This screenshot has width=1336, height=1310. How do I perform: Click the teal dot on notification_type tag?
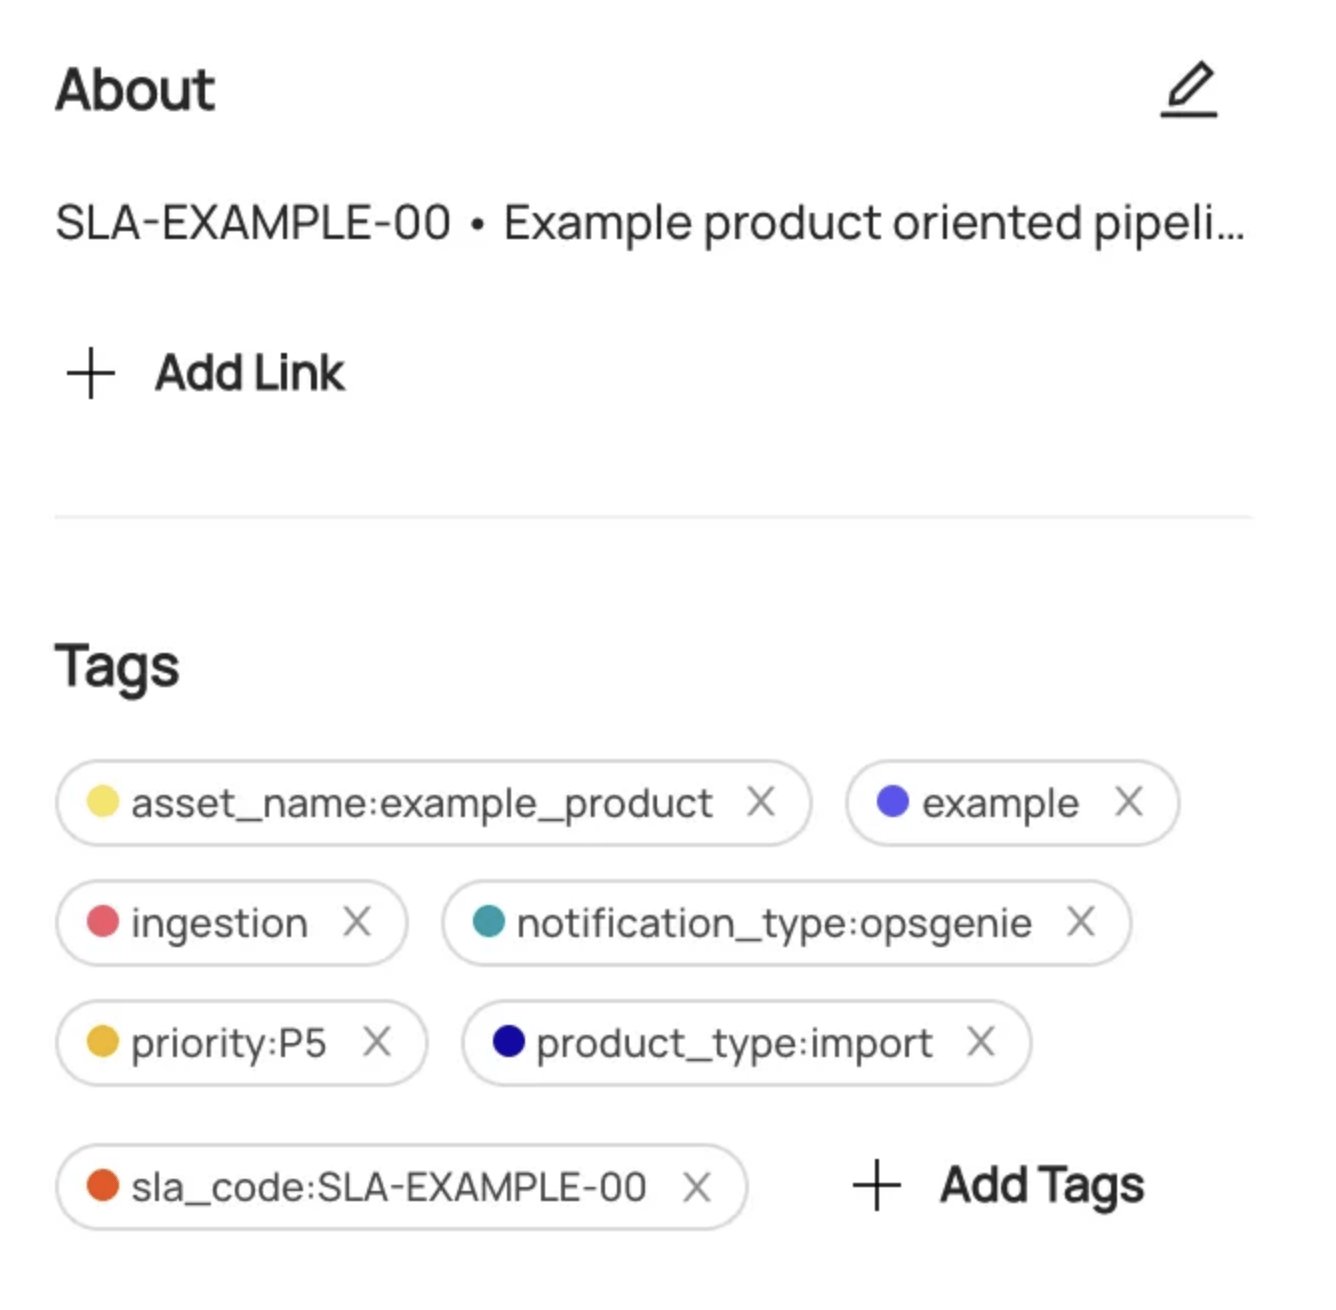click(490, 922)
